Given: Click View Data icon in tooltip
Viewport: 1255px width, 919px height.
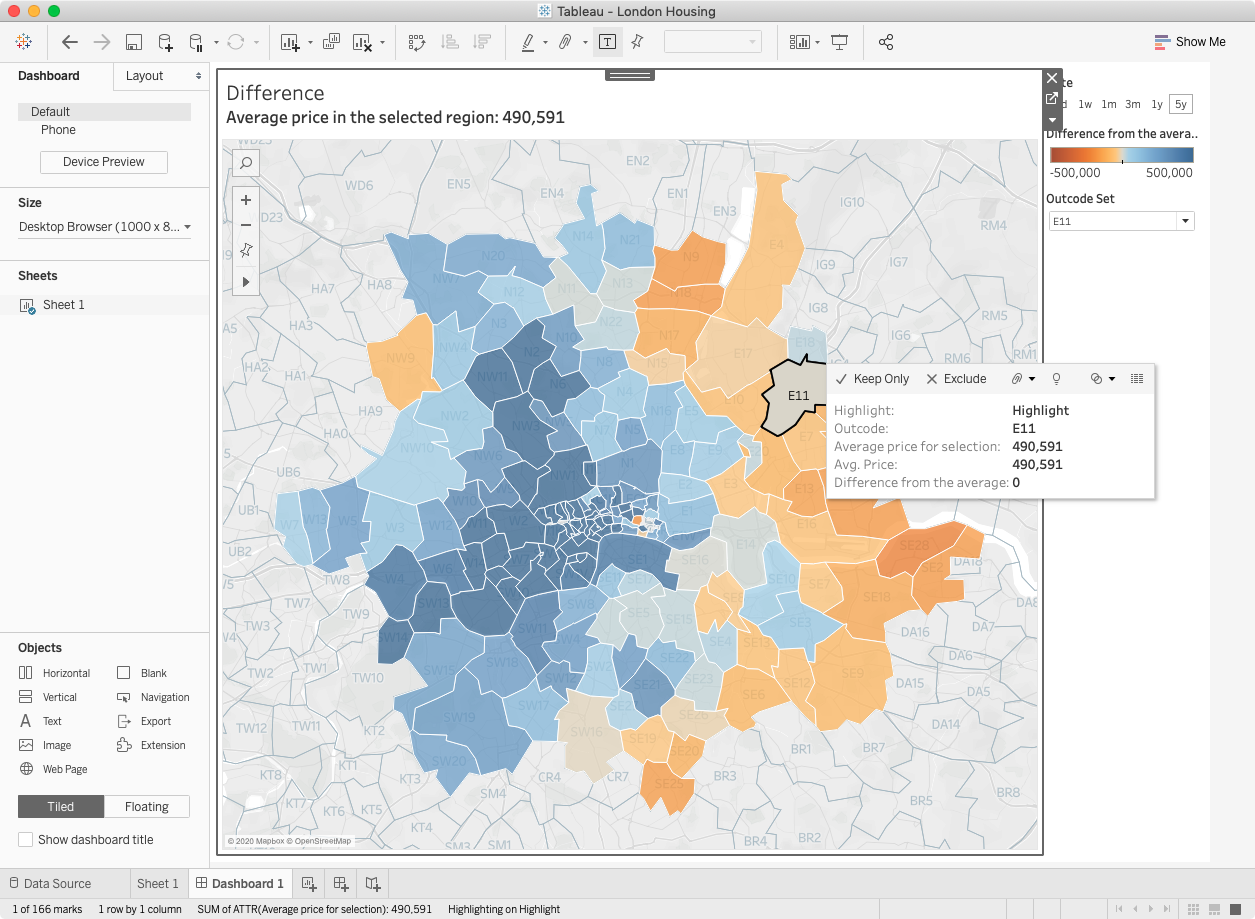Looking at the screenshot, I should (1136, 379).
